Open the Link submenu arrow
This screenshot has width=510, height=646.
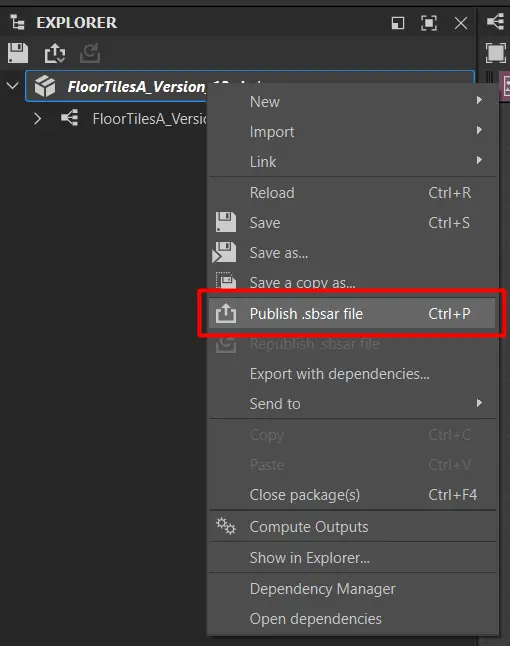tap(479, 160)
